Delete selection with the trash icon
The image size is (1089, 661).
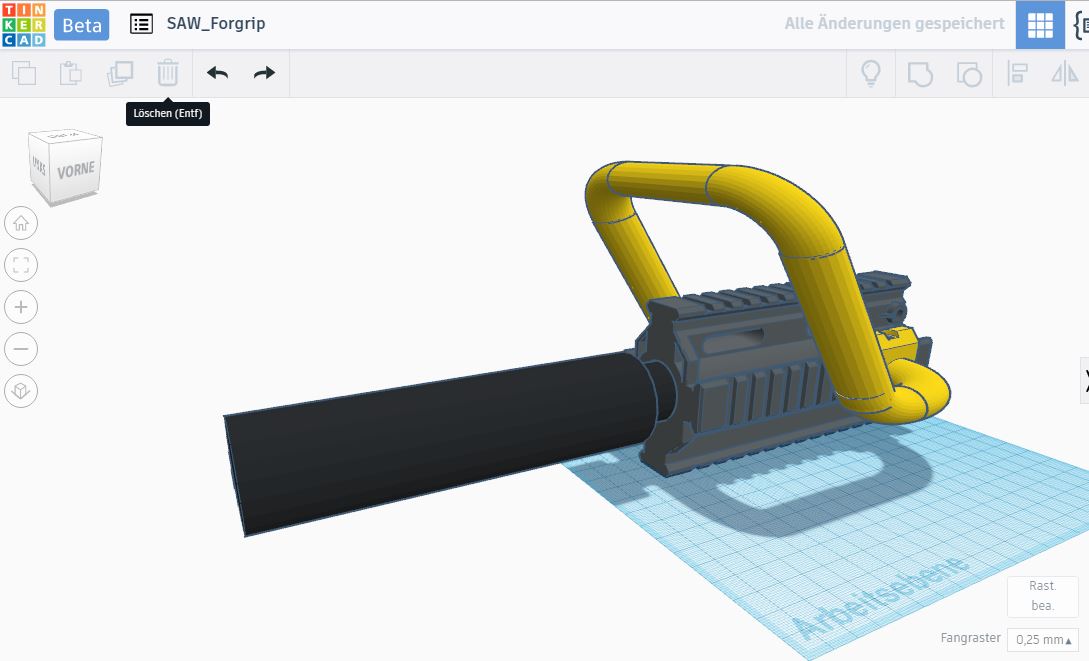(167, 73)
